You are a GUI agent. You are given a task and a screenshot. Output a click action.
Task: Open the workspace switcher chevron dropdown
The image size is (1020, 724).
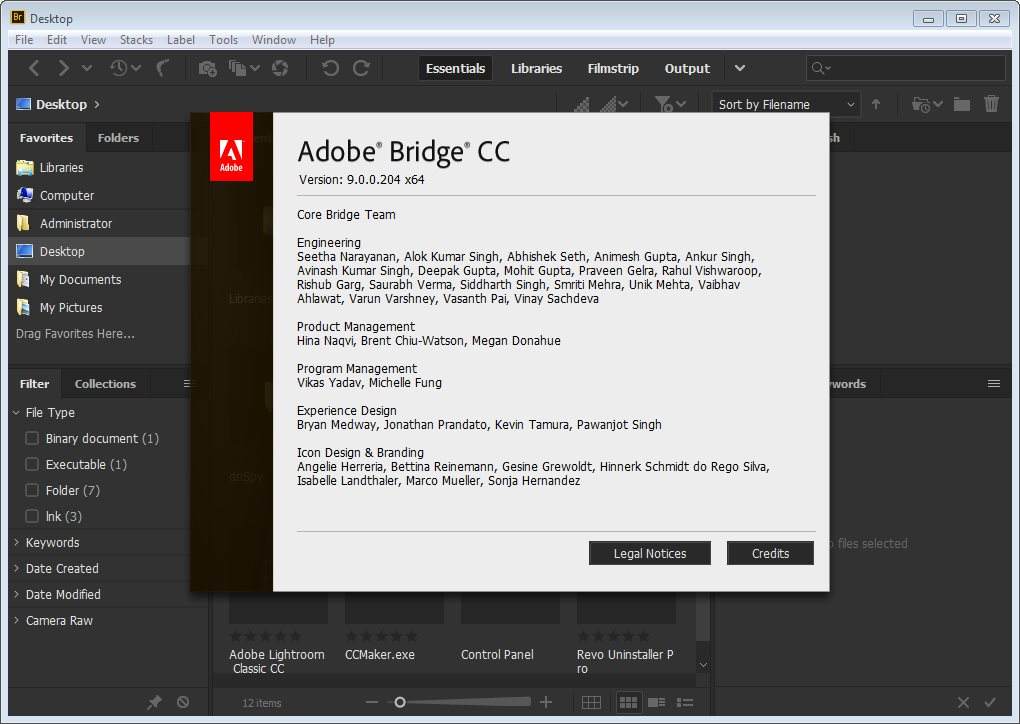pos(740,68)
